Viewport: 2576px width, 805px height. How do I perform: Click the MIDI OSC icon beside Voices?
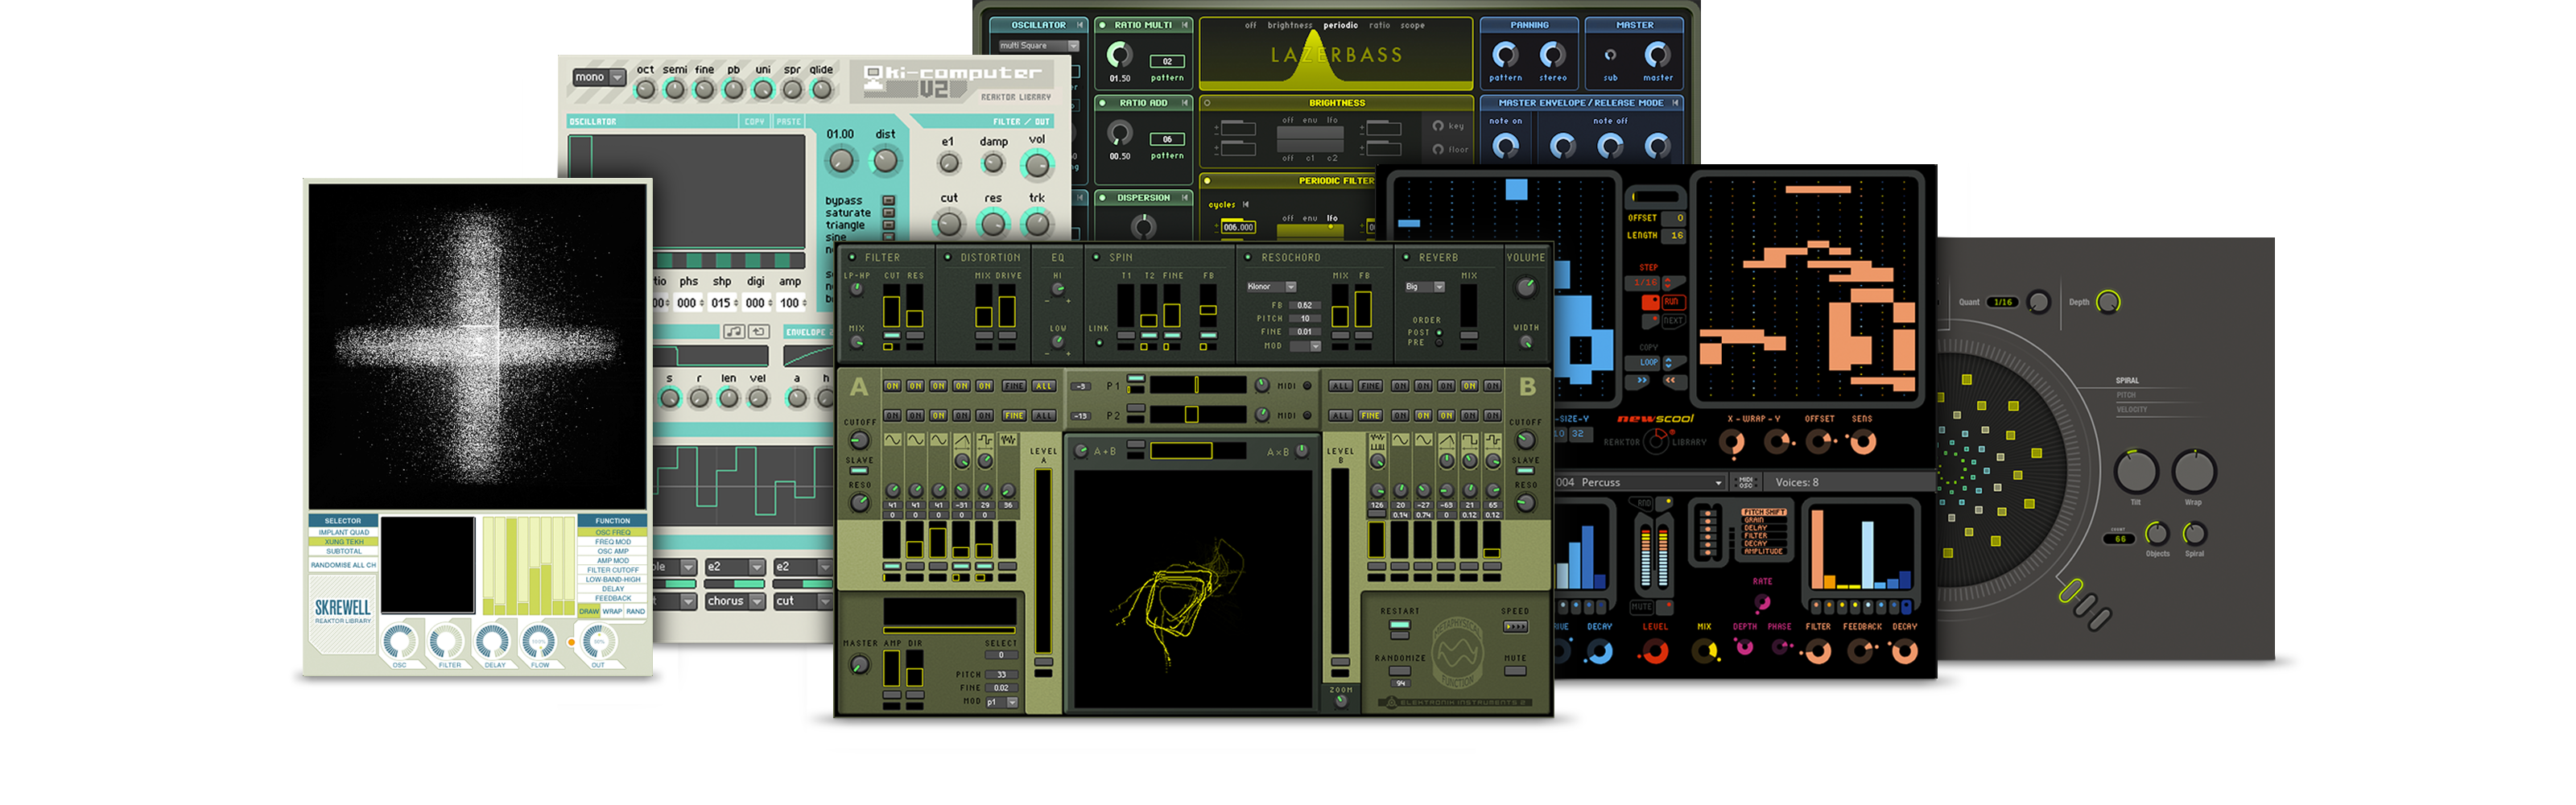[x=1746, y=482]
